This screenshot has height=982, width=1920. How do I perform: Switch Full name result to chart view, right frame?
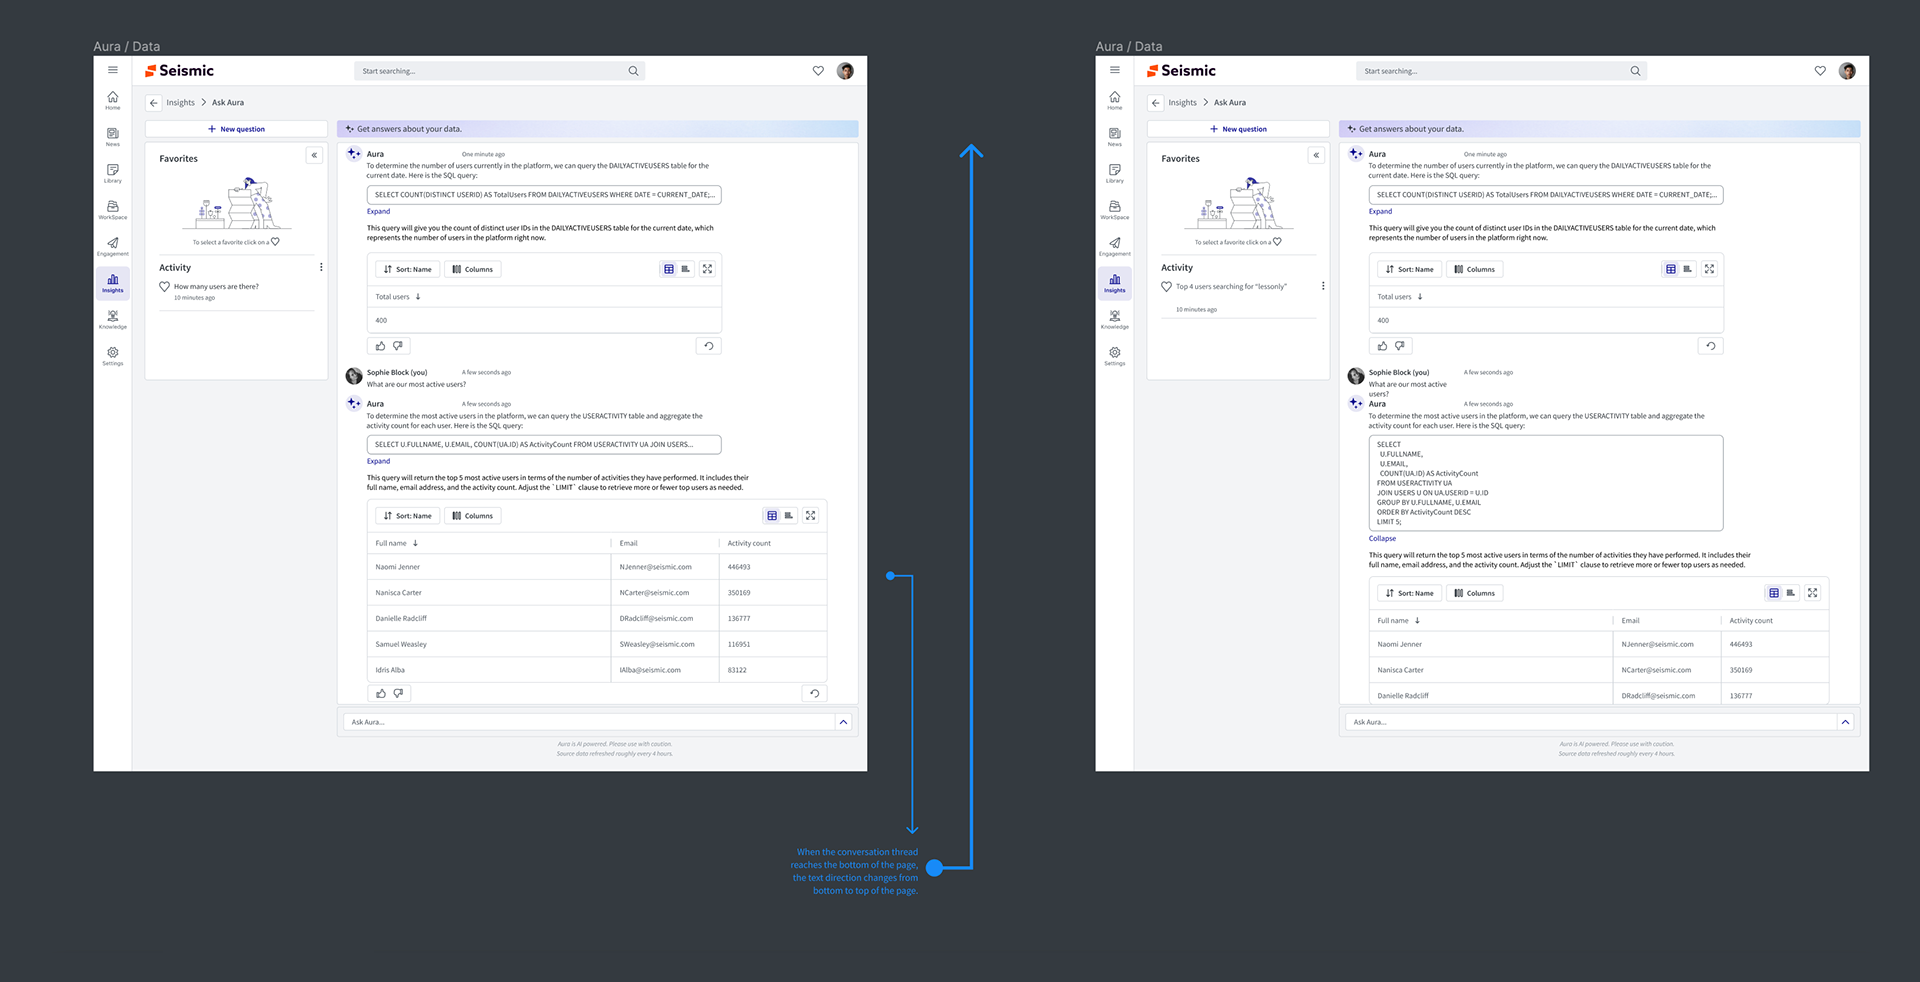(1791, 593)
